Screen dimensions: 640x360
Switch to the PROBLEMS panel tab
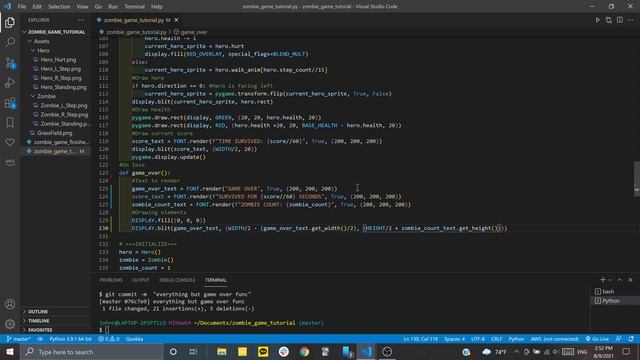(111, 280)
